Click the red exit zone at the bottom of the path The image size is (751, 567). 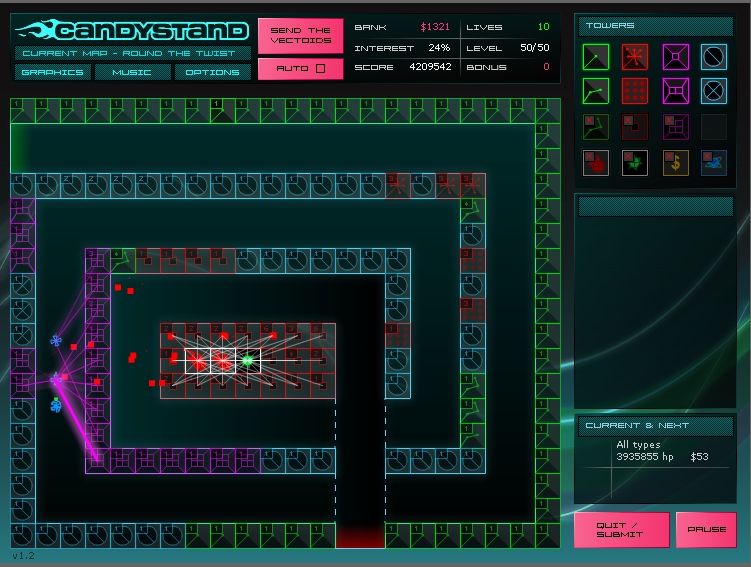click(x=360, y=535)
